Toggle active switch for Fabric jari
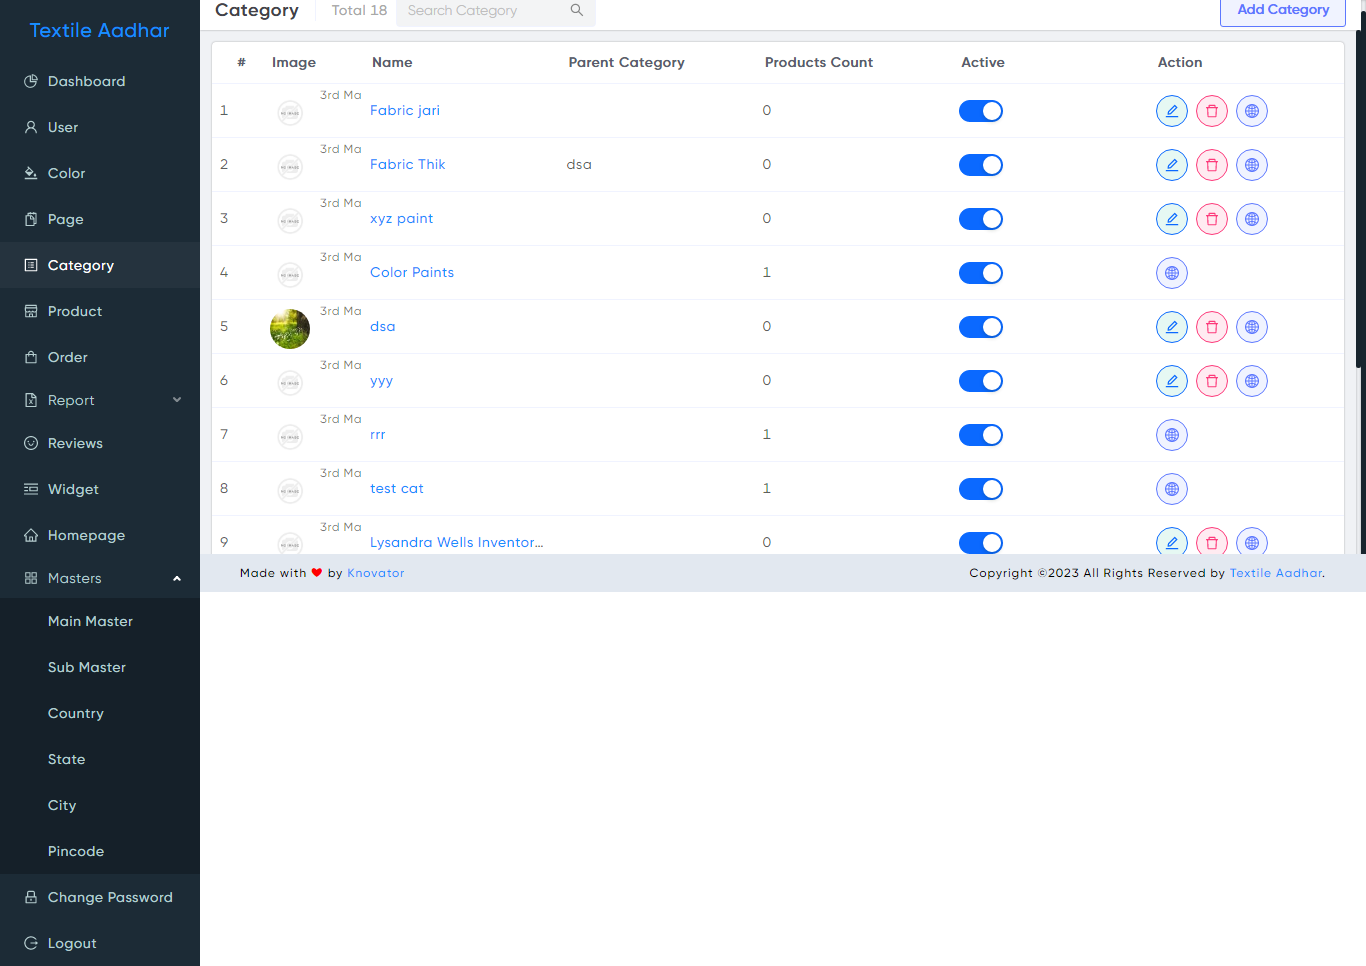The height and width of the screenshot is (966, 1366). pos(980,111)
